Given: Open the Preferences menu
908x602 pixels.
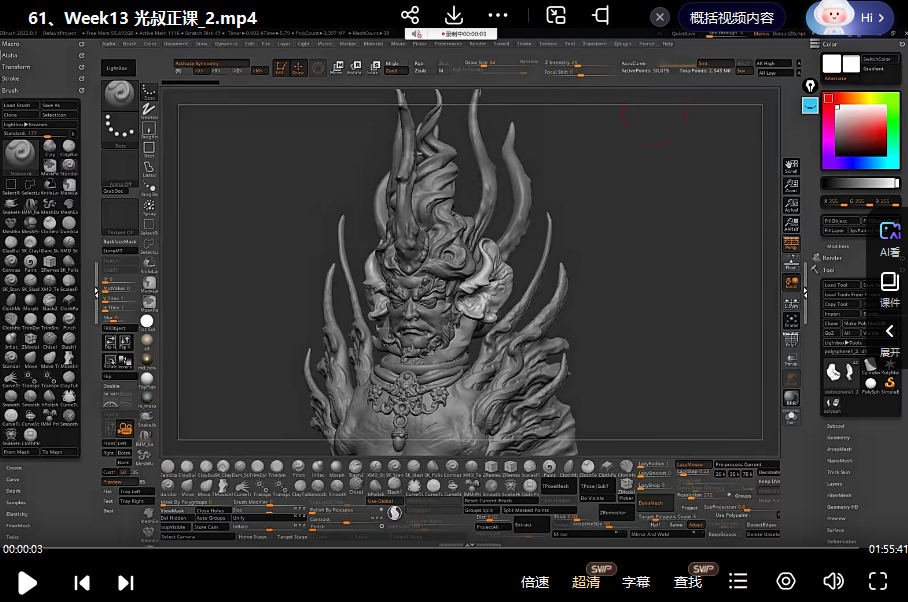Looking at the screenshot, I should [445, 43].
